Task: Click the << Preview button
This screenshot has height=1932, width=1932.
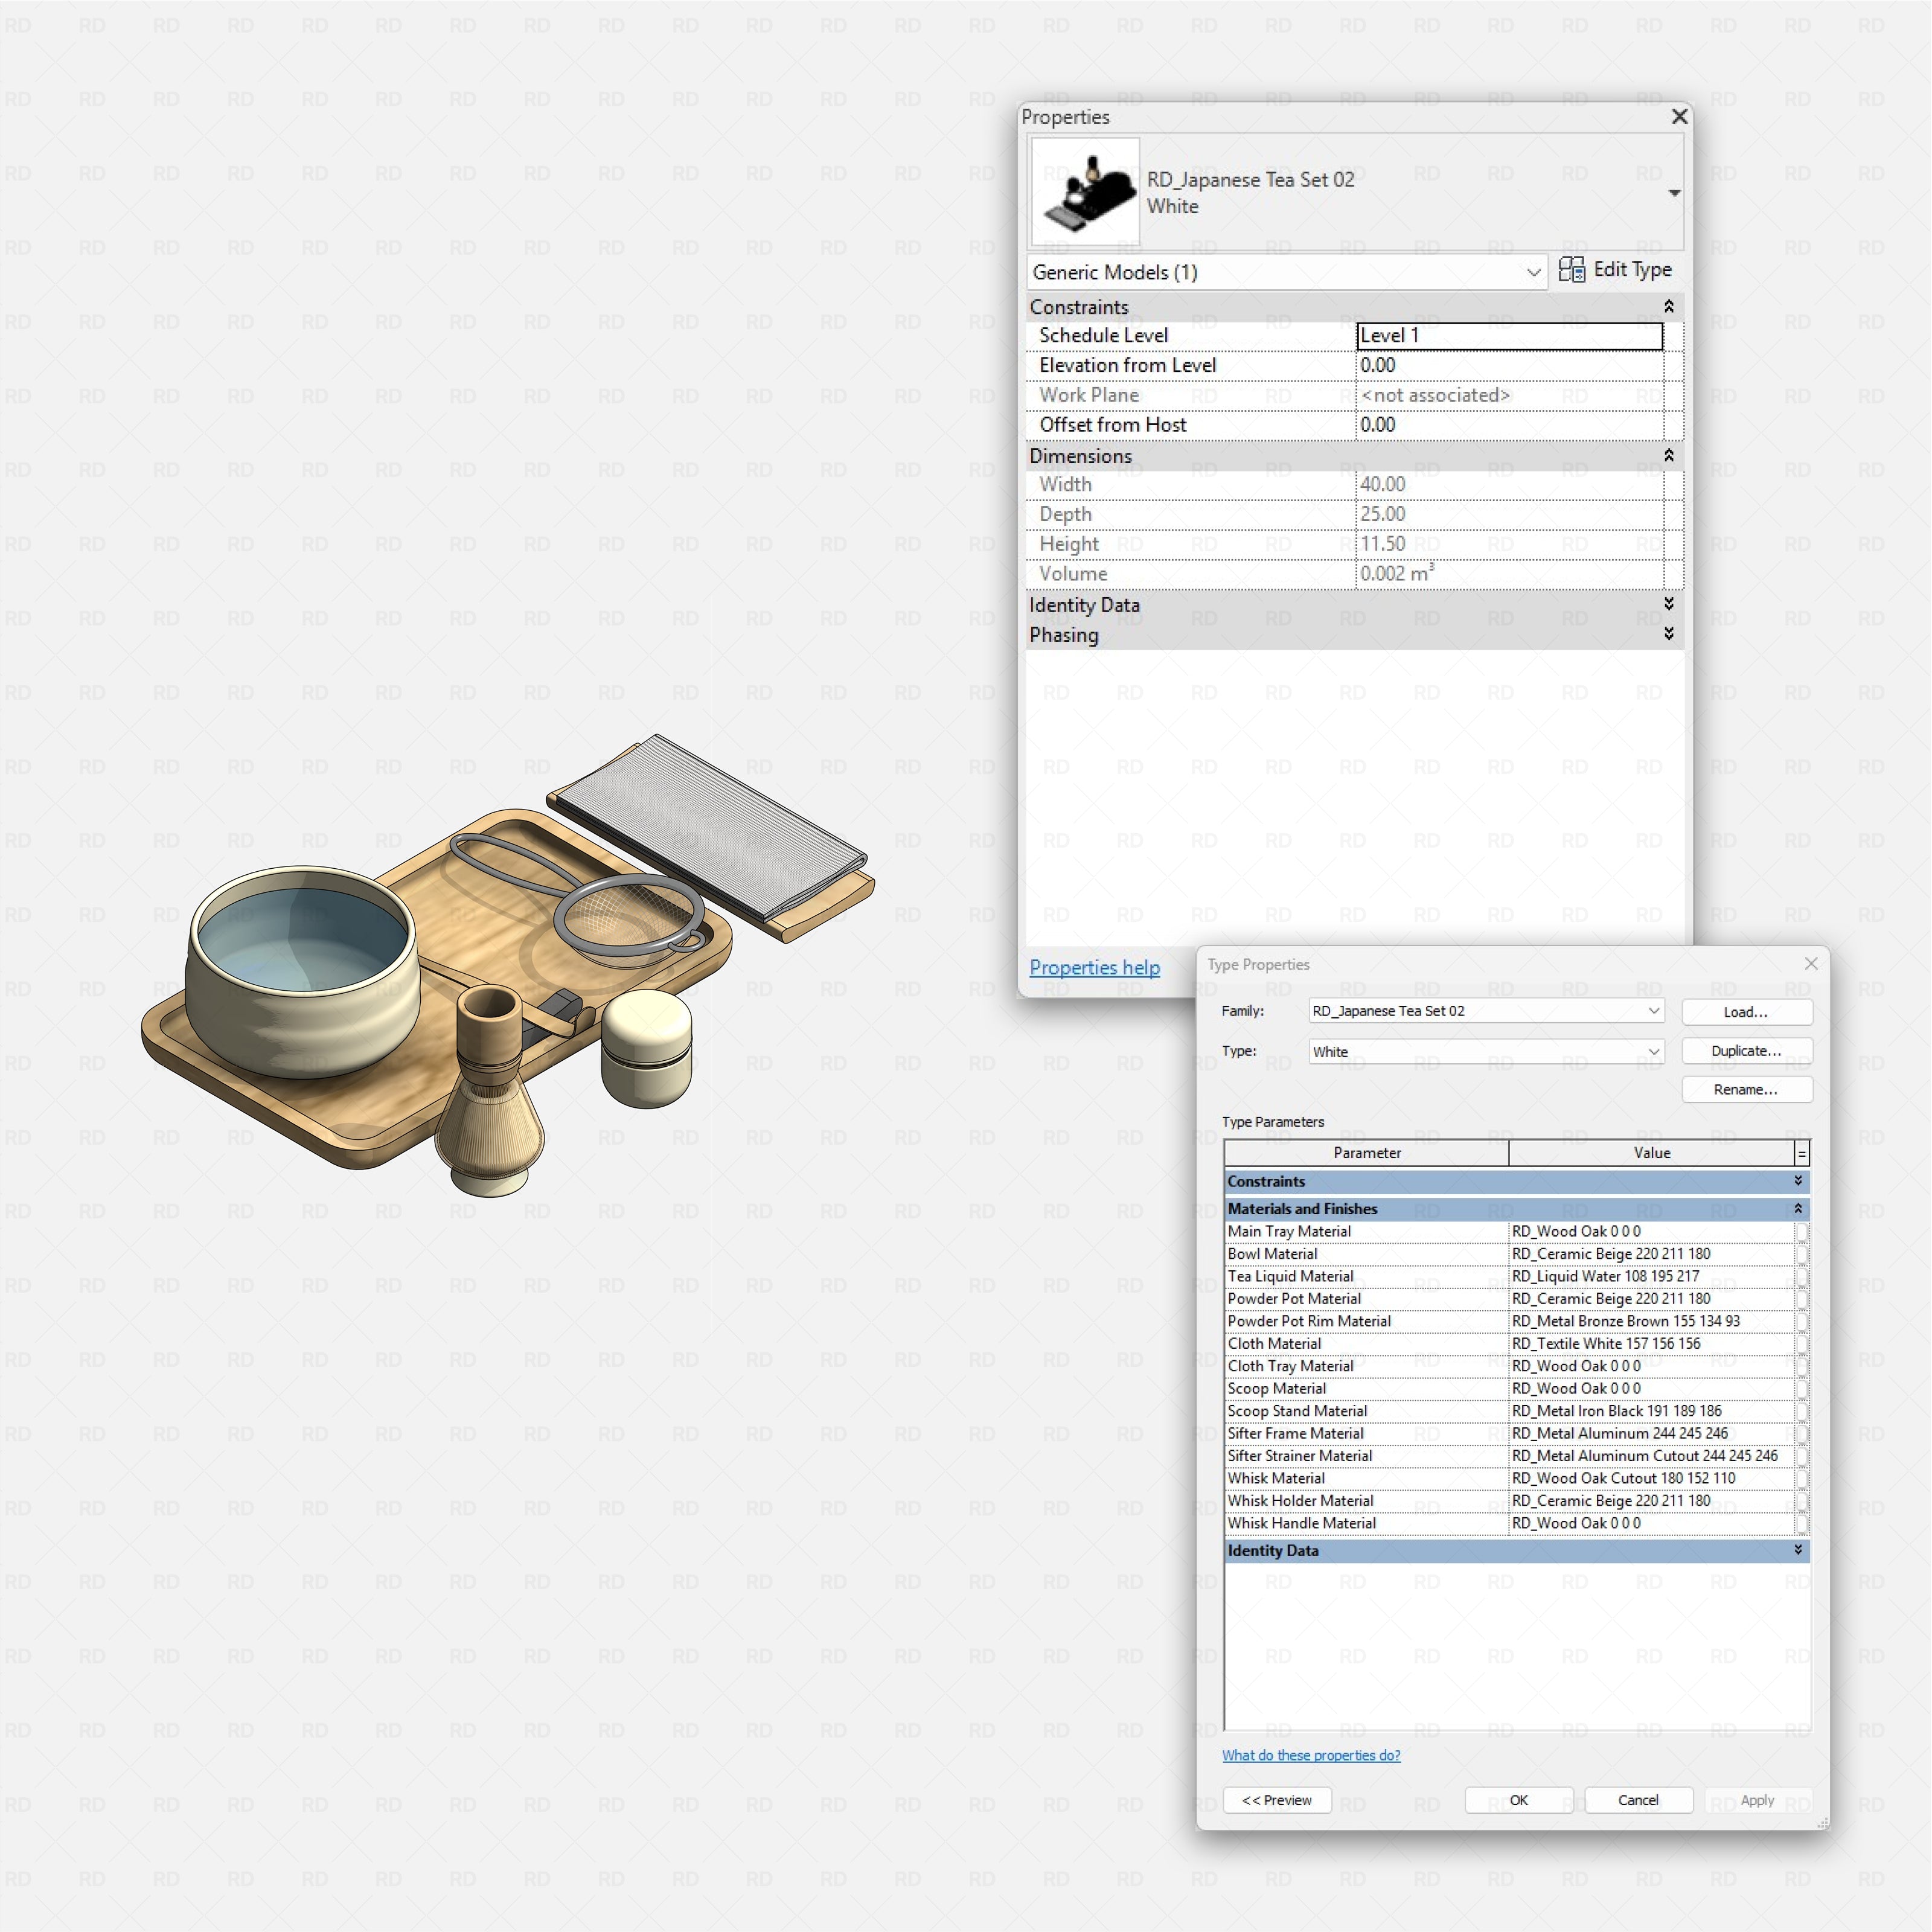Action: point(1277,1800)
